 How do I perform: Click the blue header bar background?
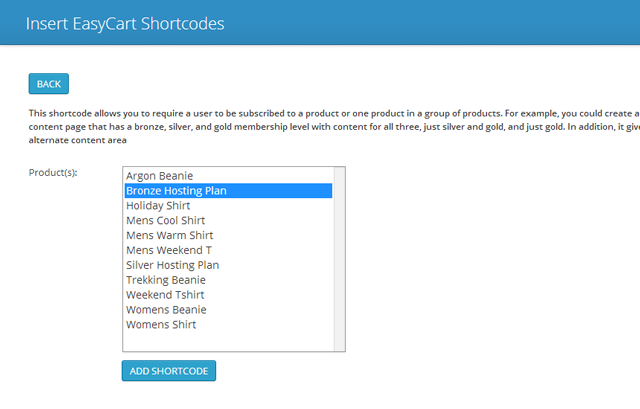450,22
